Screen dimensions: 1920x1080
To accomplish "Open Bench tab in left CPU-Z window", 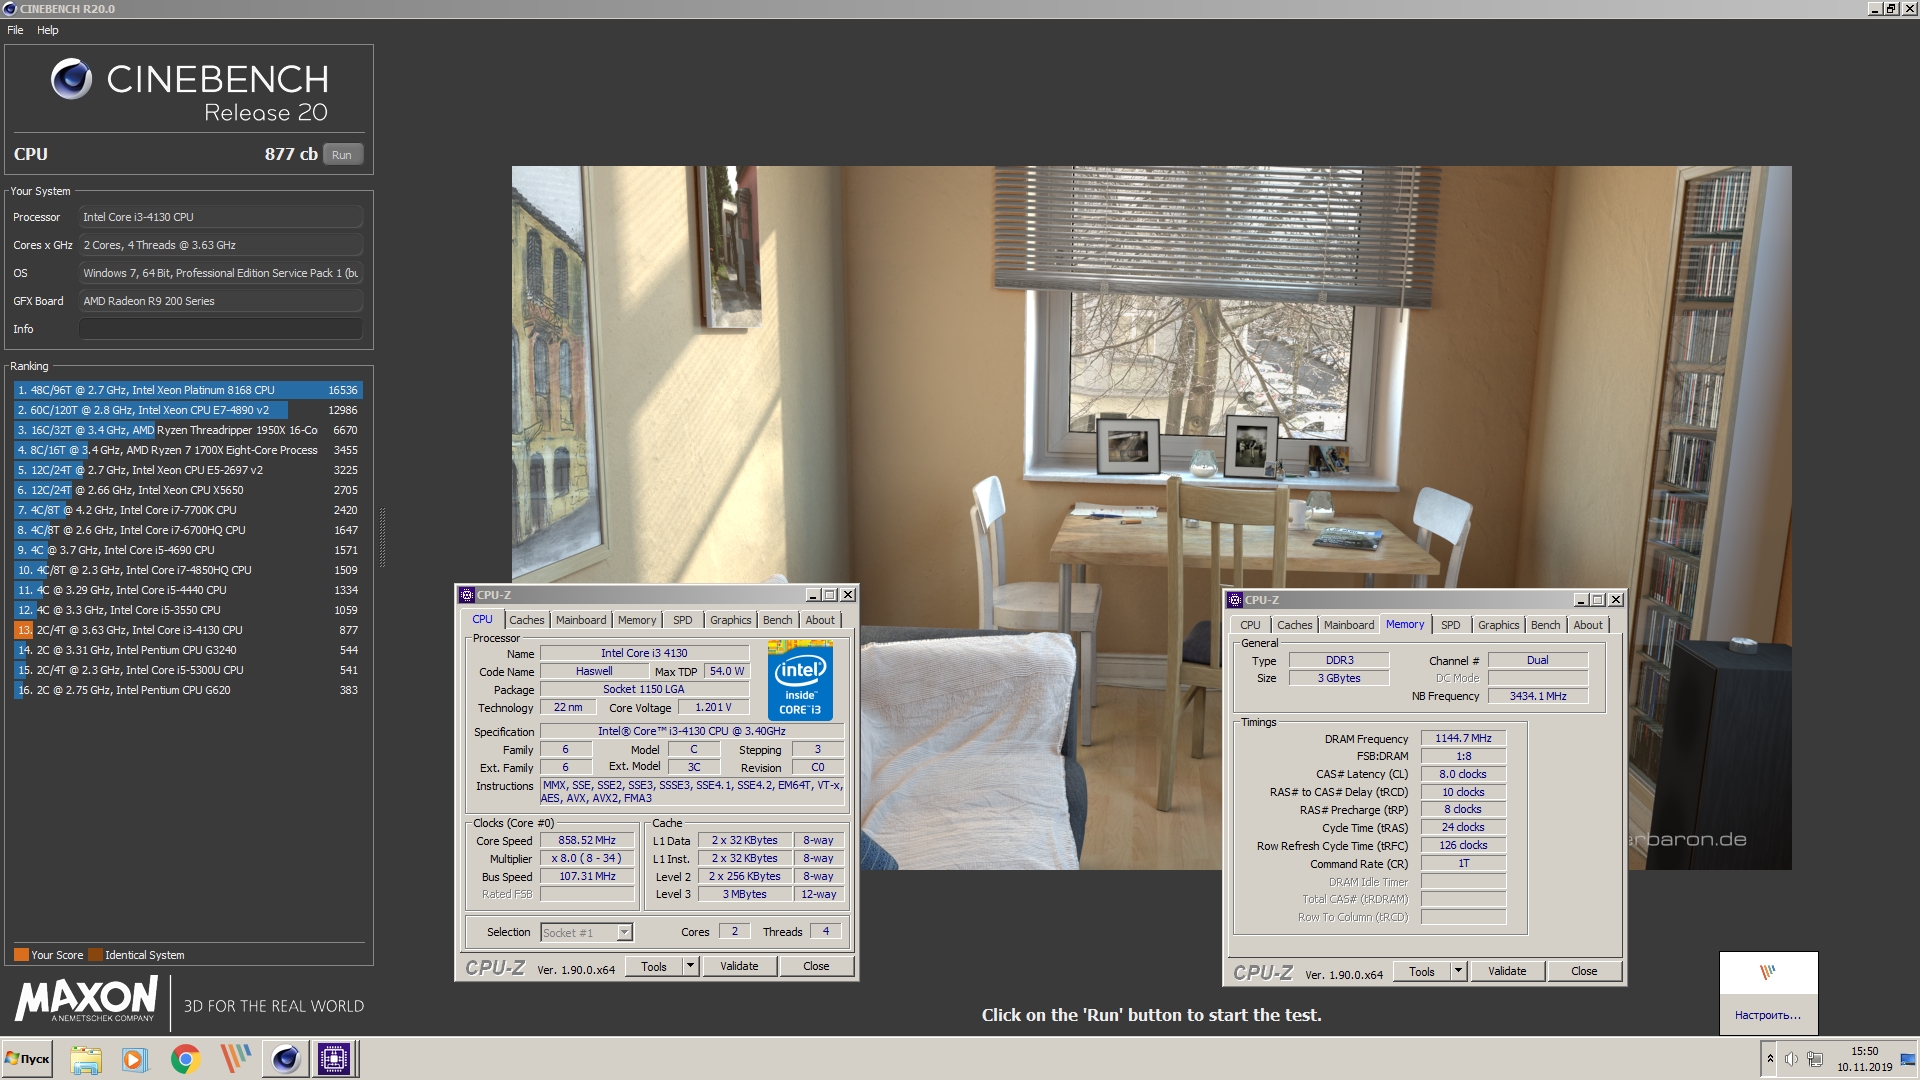I will [778, 620].
